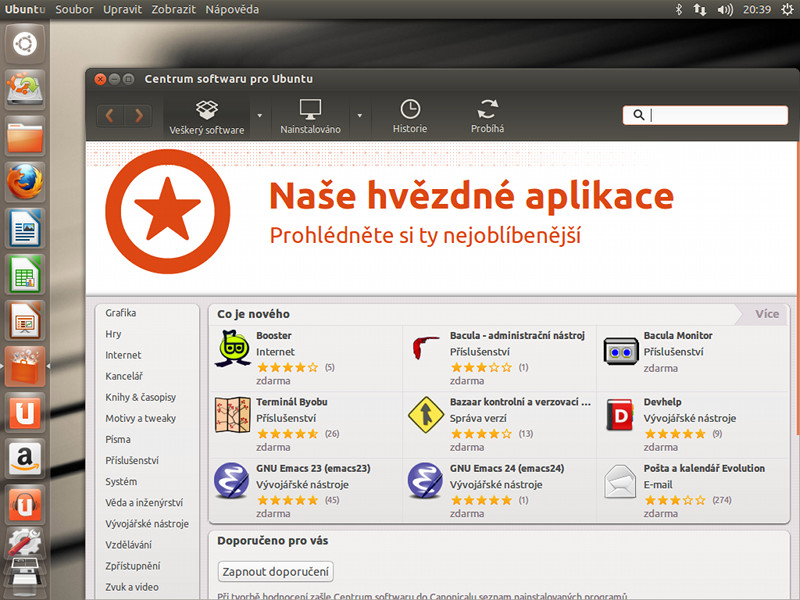This screenshot has height=600, width=800.
Task: Click the GNU Emacs 23 icon
Action: pyautogui.click(x=232, y=481)
